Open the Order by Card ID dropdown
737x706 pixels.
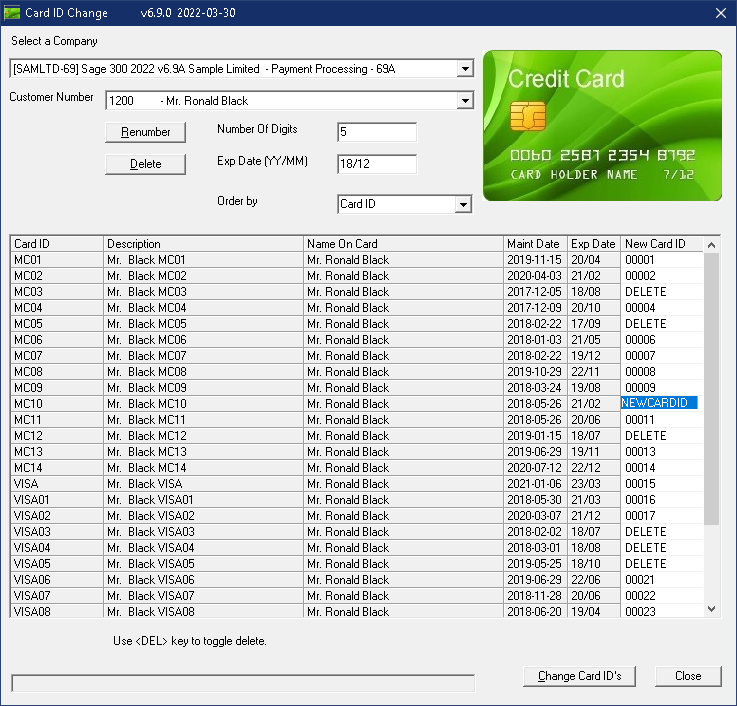[463, 204]
